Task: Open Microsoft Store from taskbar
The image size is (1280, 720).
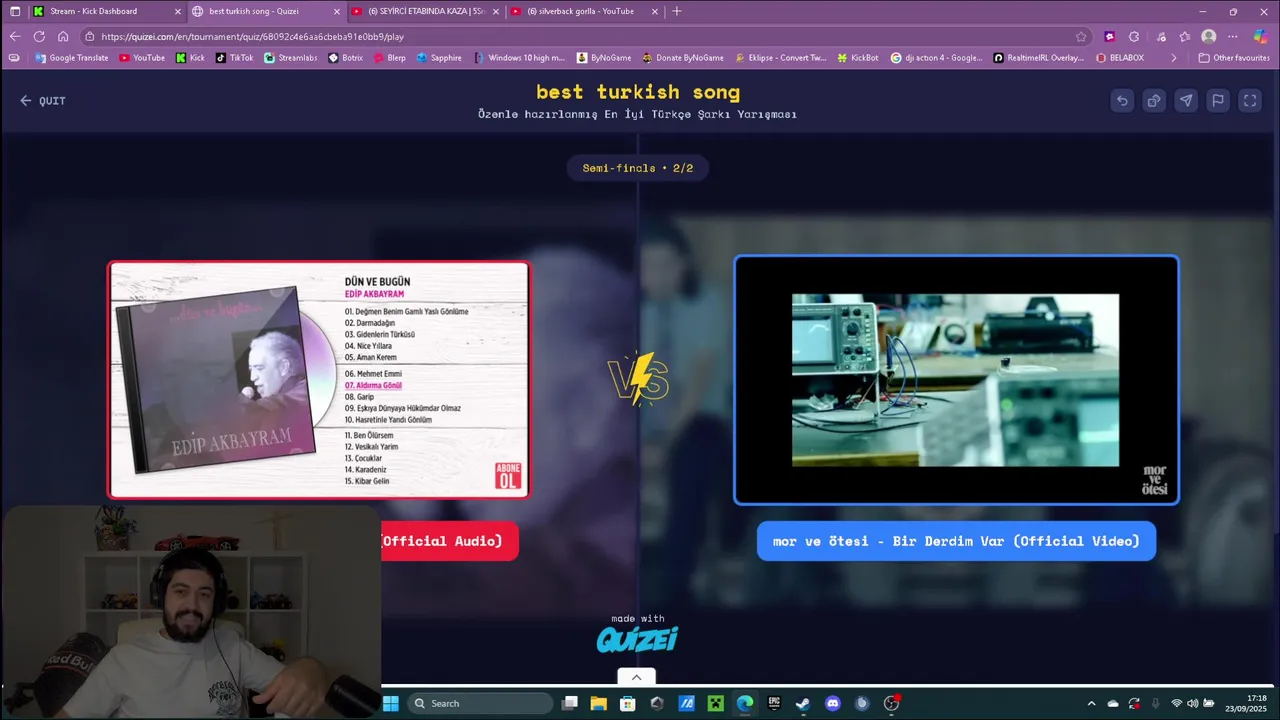Action: [628, 703]
